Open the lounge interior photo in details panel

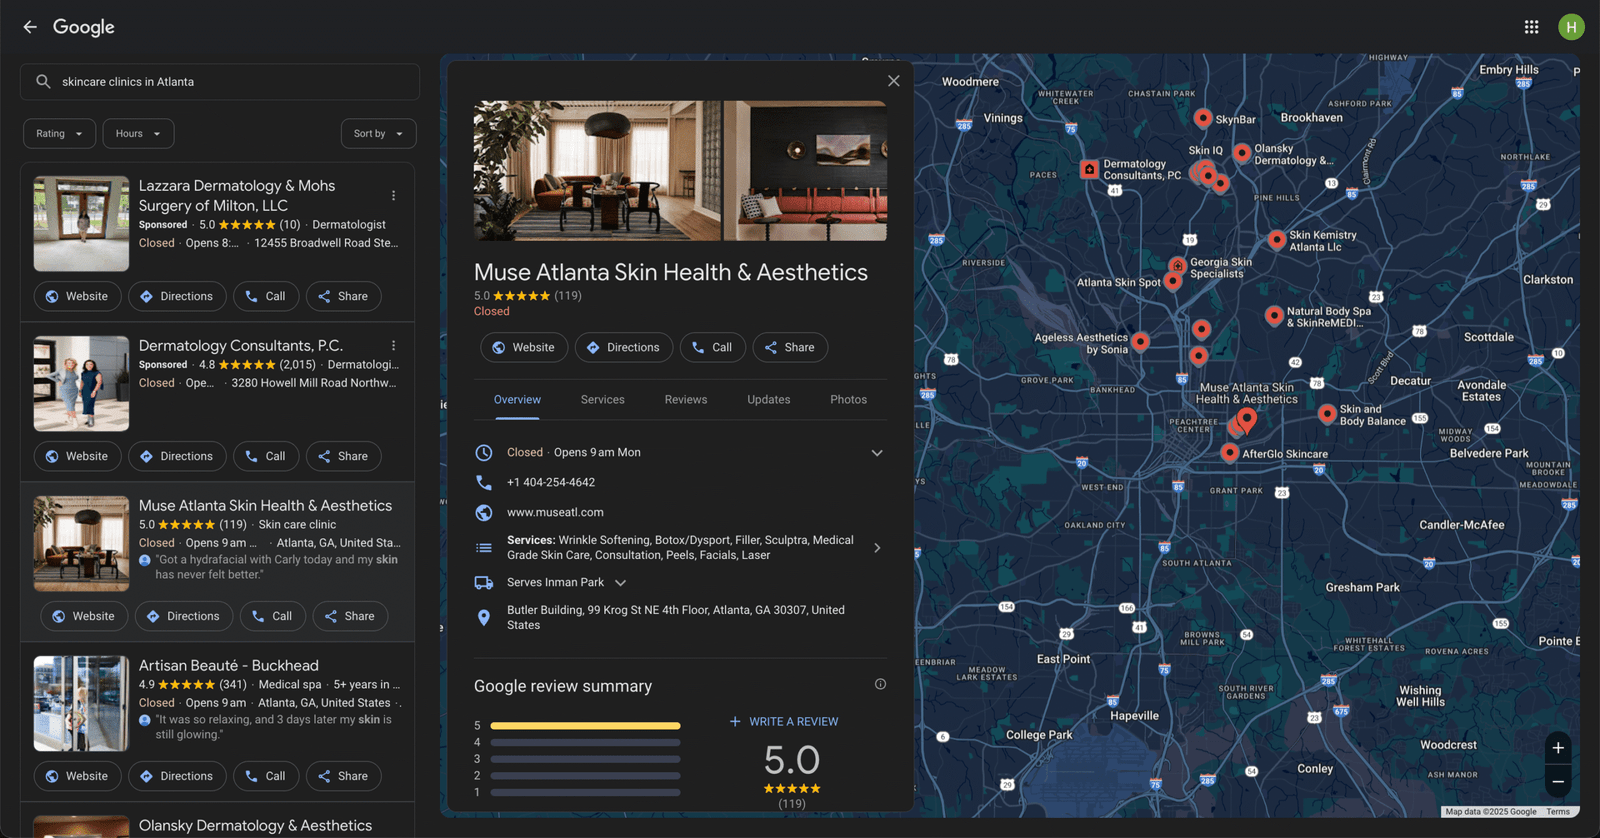pos(597,170)
